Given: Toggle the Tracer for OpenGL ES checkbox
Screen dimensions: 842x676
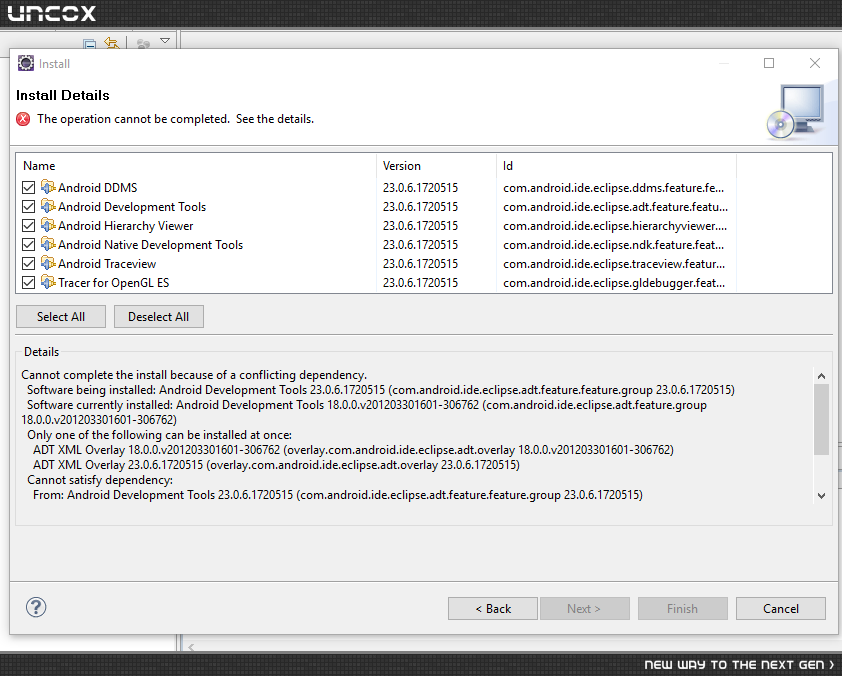Looking at the screenshot, I should (28, 283).
